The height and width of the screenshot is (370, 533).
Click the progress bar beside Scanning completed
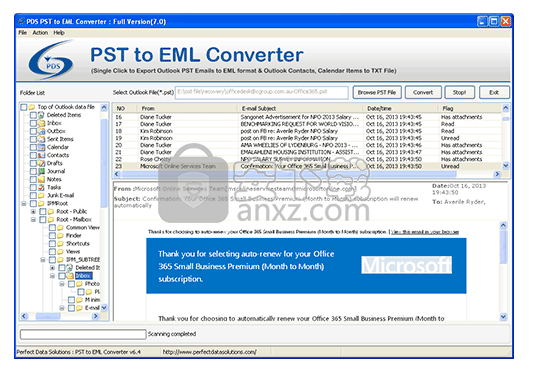tap(83, 334)
